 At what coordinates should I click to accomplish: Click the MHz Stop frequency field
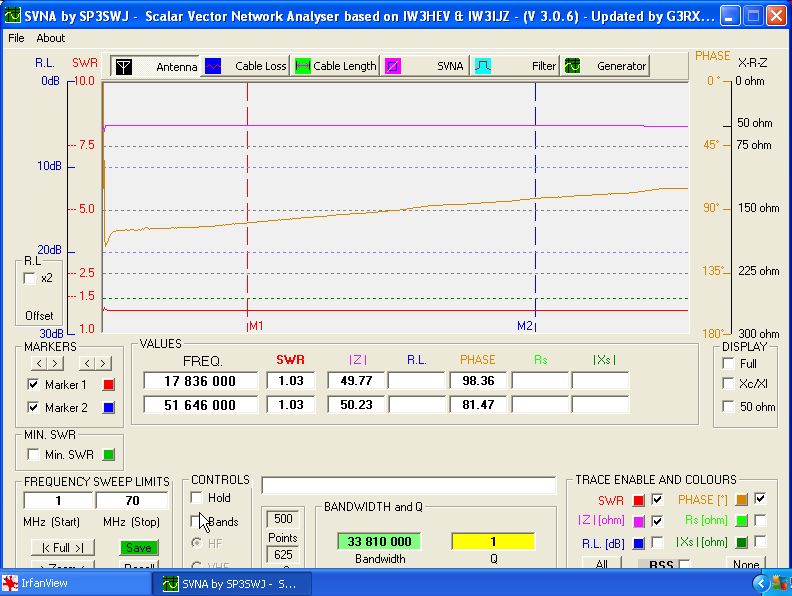coord(132,500)
